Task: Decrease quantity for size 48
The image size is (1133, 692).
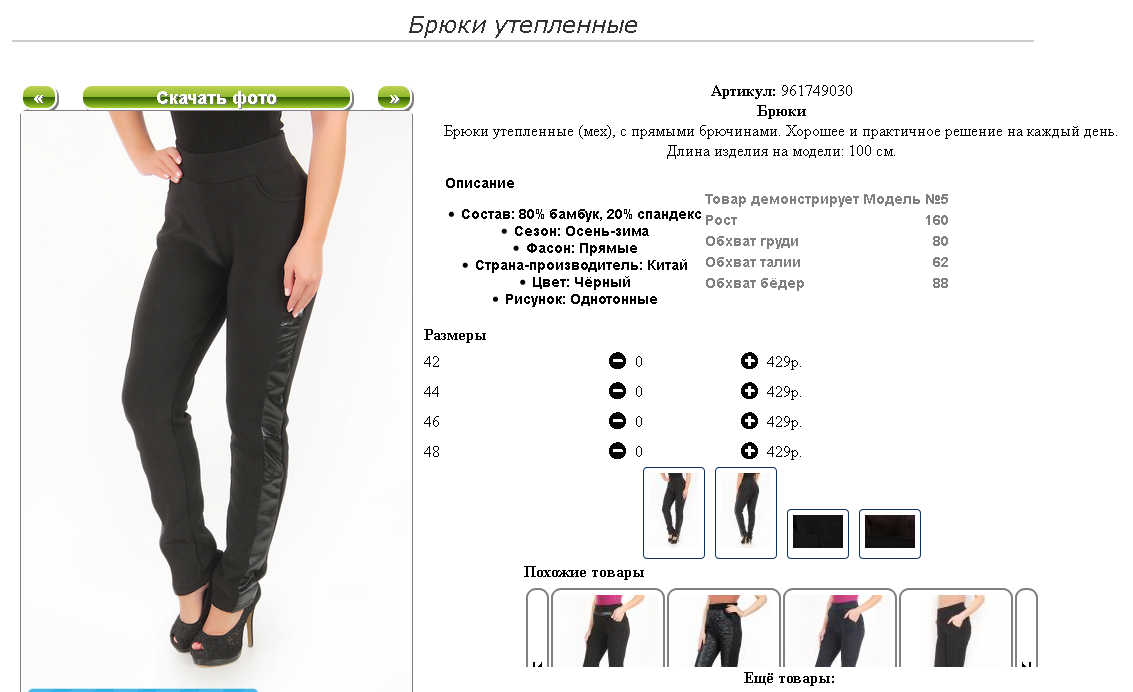Action: coord(617,451)
